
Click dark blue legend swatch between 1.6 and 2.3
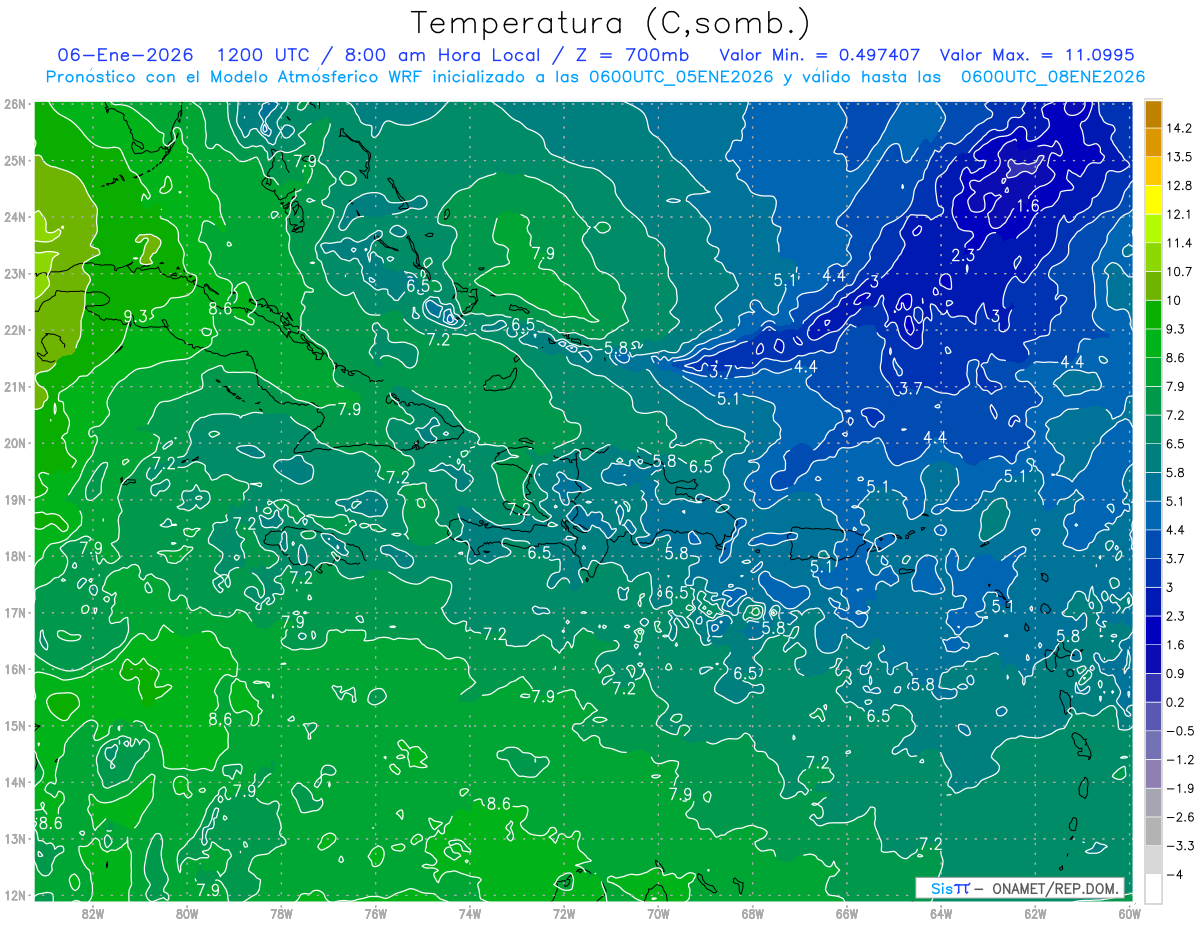tap(1153, 631)
